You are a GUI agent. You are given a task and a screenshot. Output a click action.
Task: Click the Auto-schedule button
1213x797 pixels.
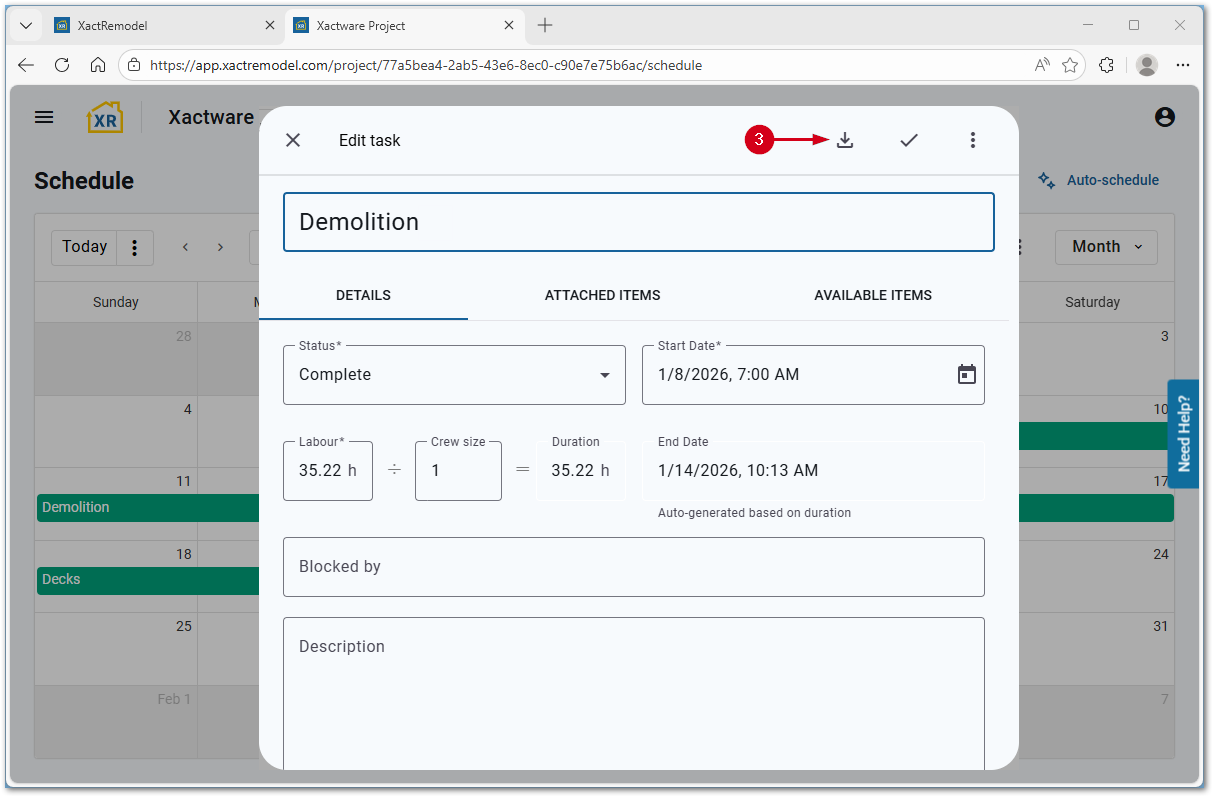coord(1099,180)
